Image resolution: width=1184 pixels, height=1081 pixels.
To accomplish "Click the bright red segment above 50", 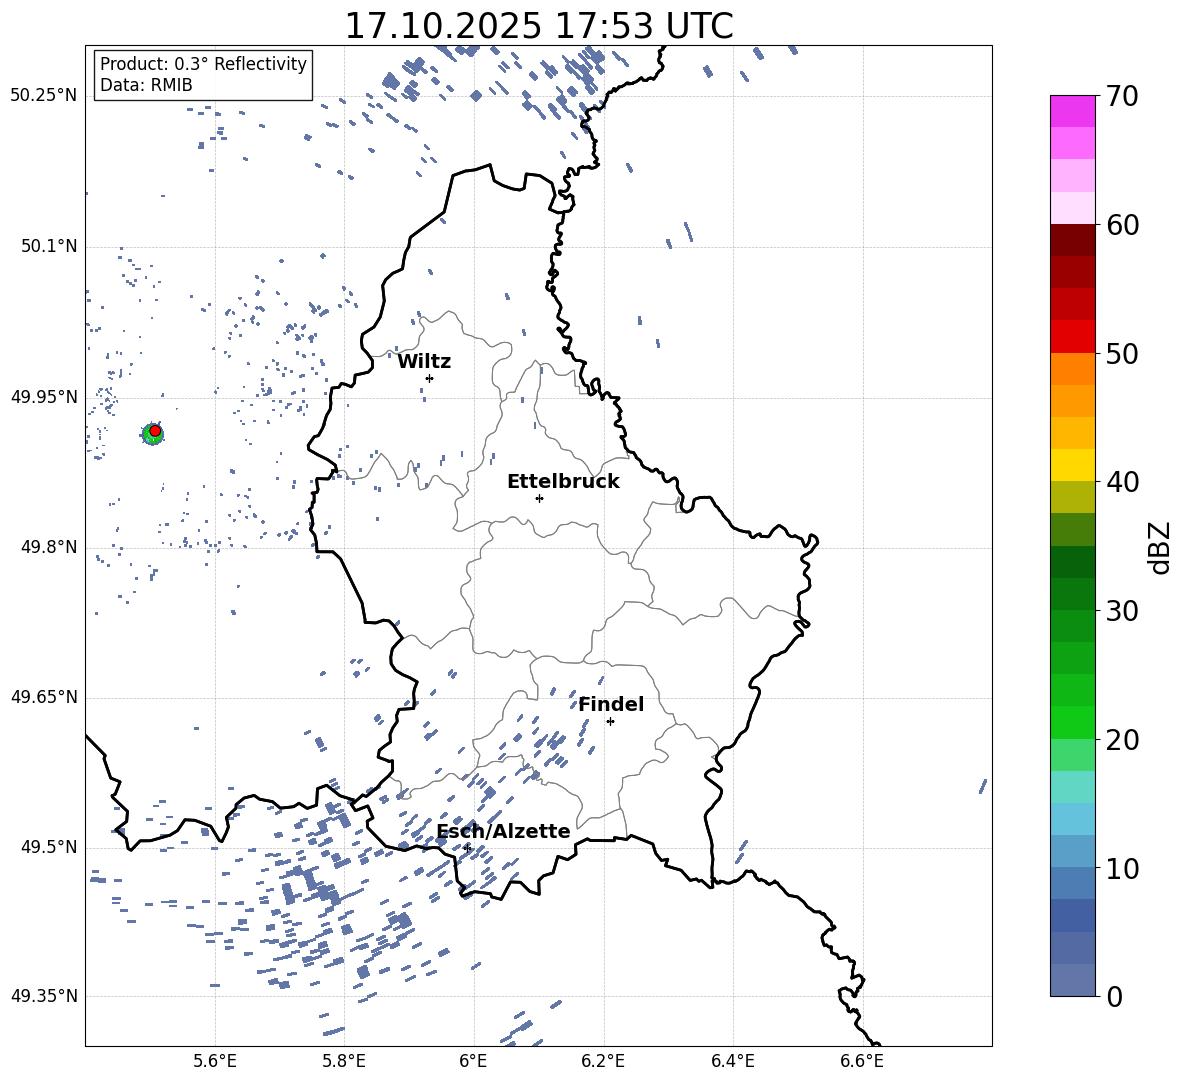I will point(1072,337).
